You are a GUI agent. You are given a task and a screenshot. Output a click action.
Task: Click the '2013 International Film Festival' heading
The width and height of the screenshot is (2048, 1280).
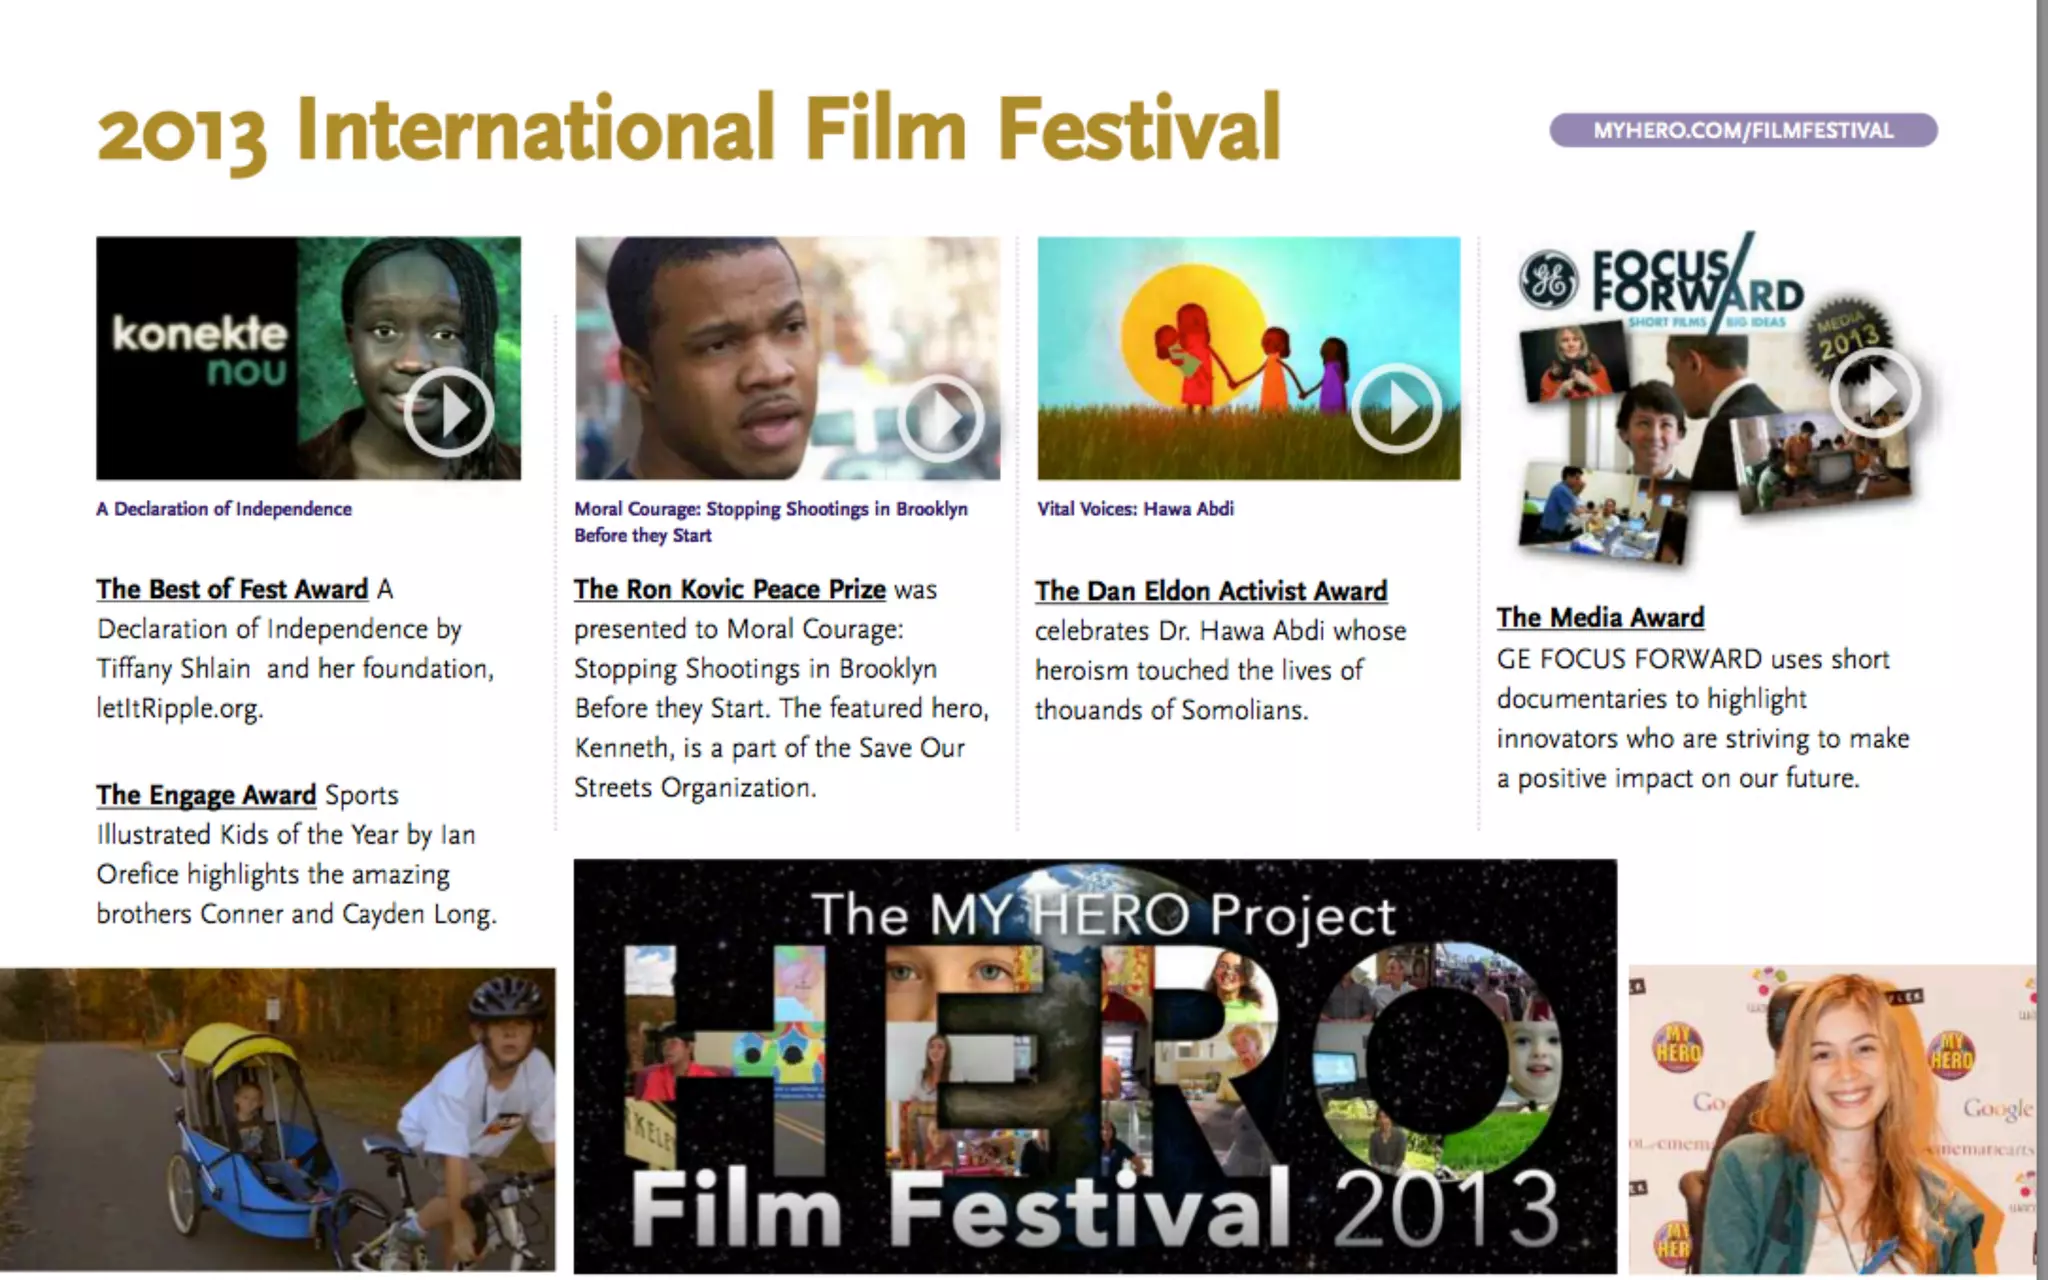[x=688, y=130]
